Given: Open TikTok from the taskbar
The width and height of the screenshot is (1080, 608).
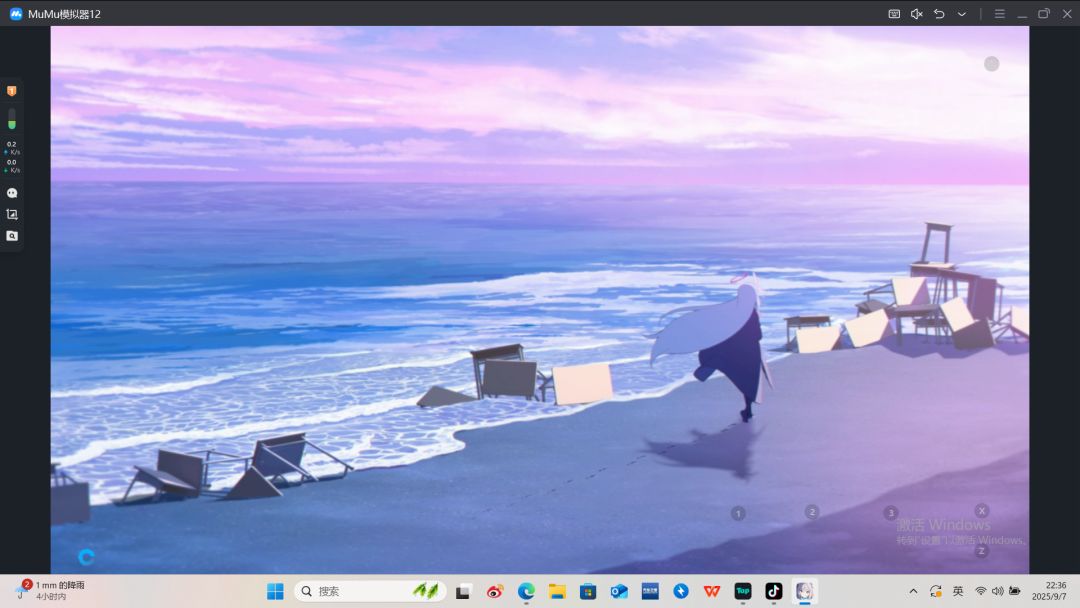Looking at the screenshot, I should click(x=773, y=591).
